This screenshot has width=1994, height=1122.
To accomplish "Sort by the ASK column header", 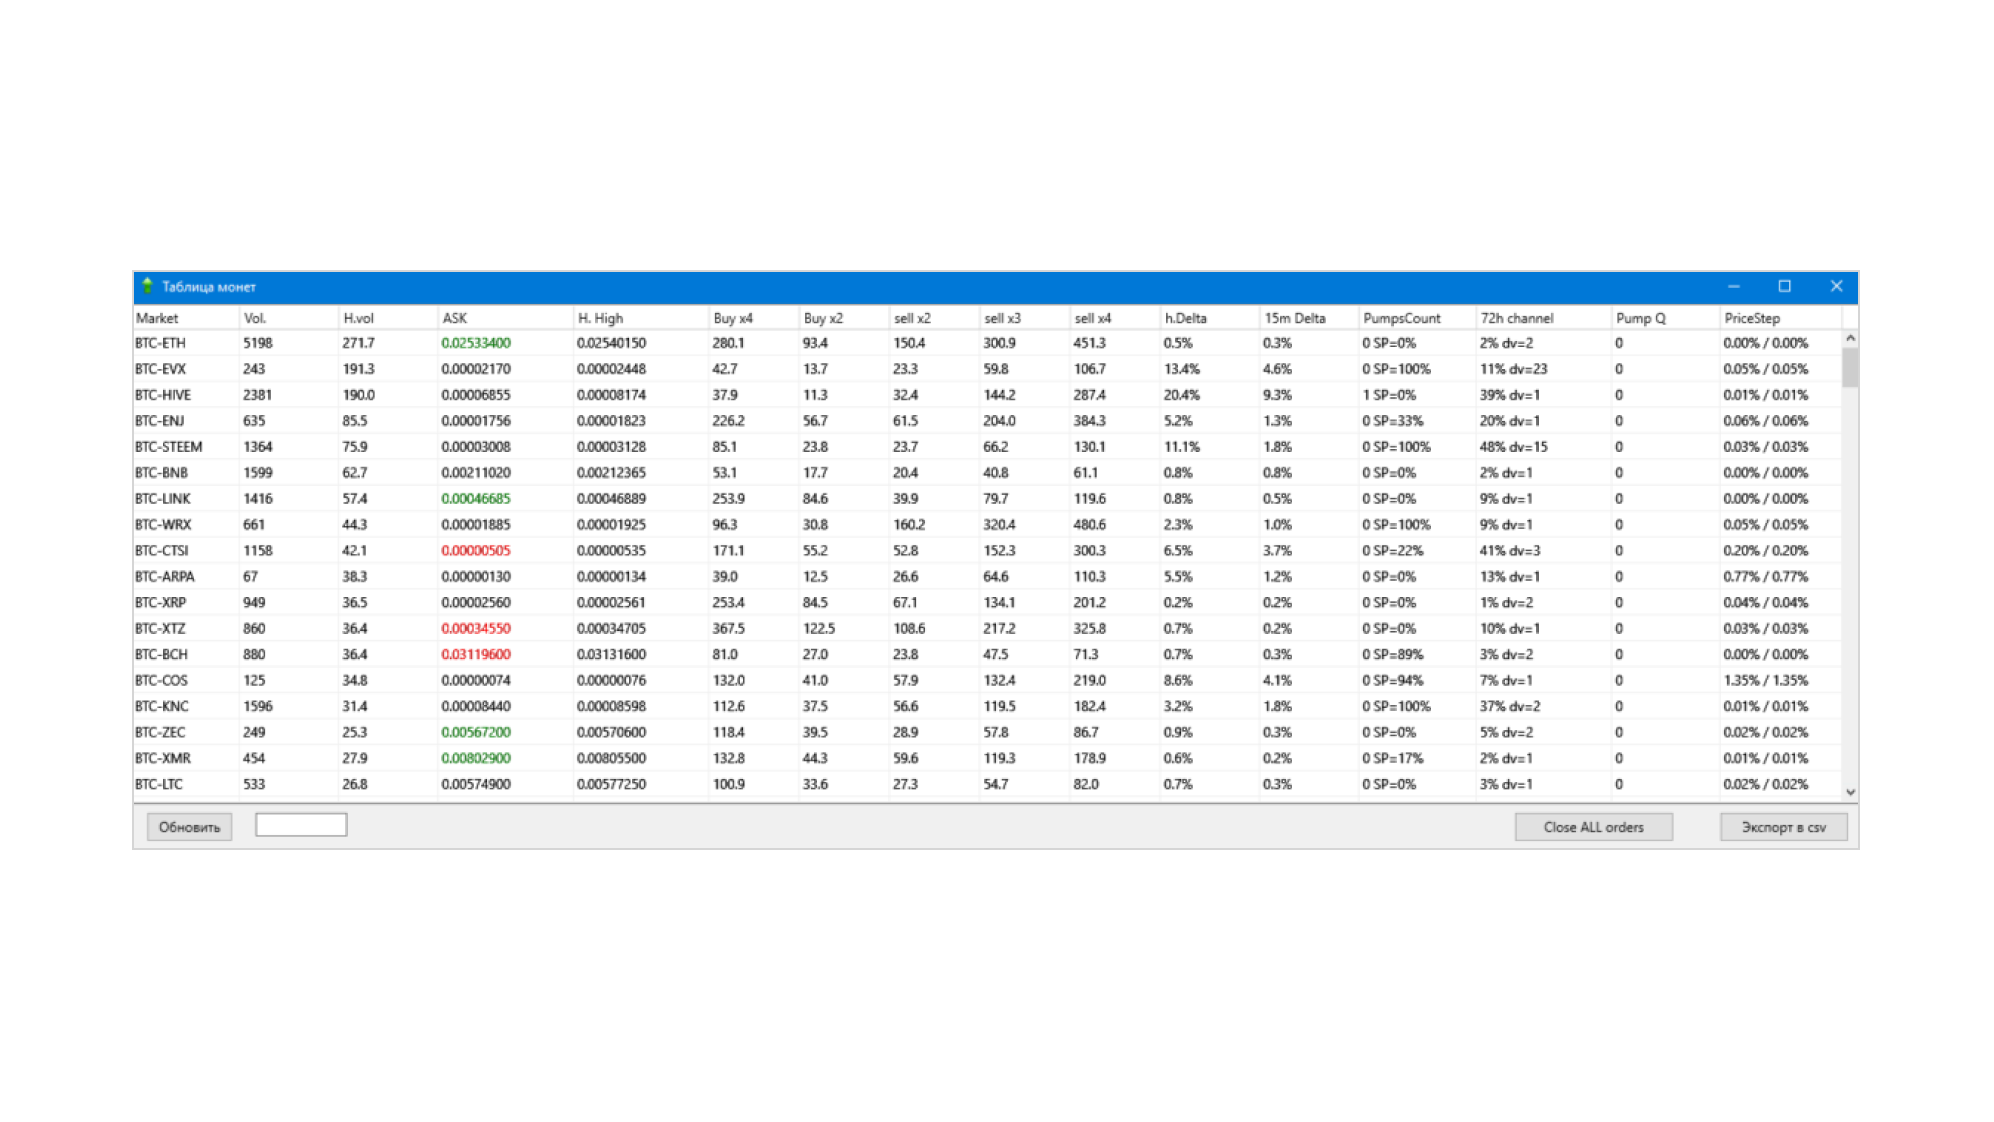I will pos(455,318).
